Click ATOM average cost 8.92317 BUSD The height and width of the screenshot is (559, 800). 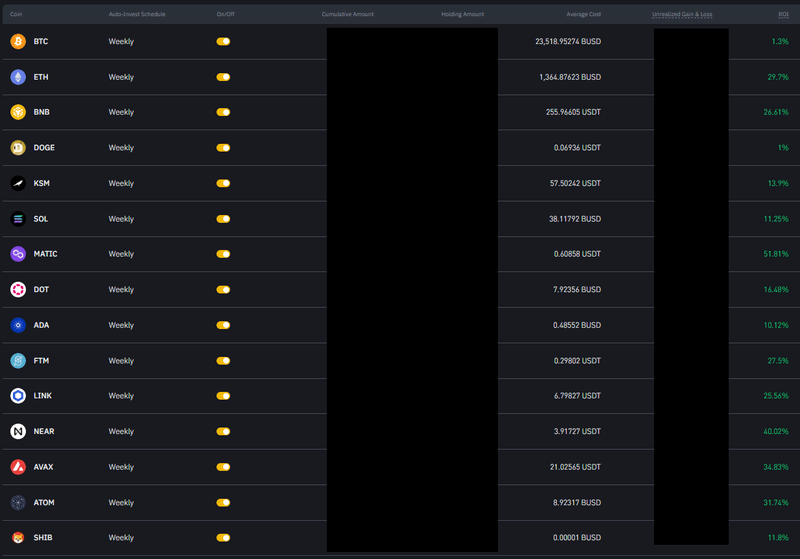tap(577, 502)
